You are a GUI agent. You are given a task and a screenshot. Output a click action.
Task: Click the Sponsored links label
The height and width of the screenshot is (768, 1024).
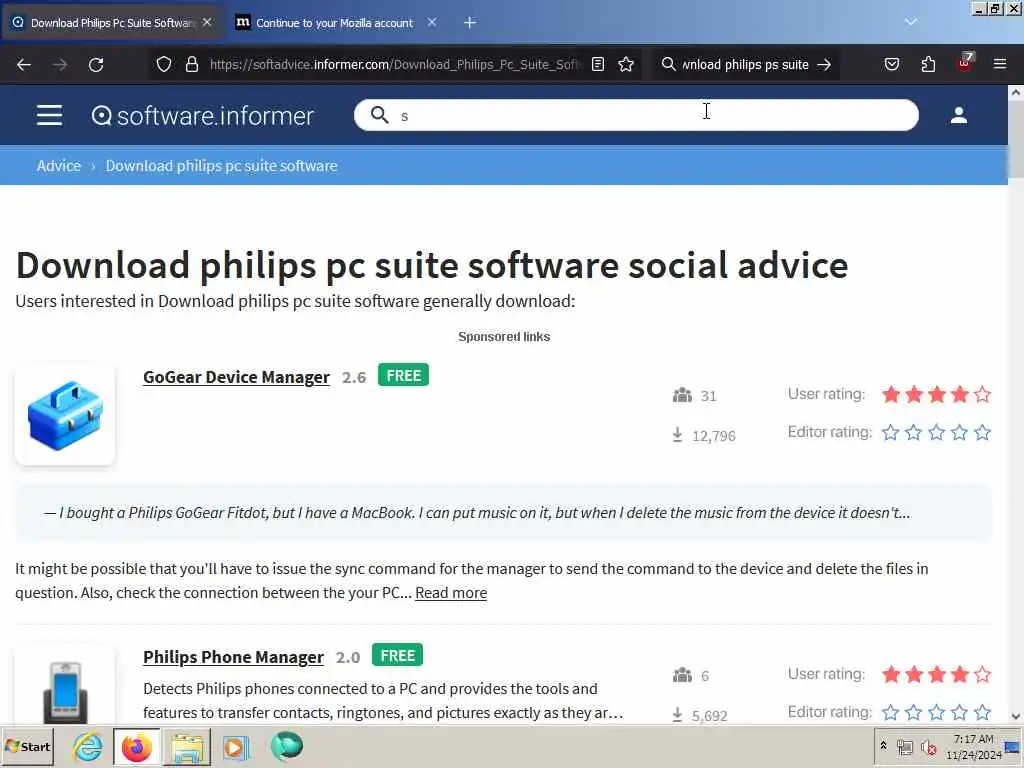click(504, 337)
